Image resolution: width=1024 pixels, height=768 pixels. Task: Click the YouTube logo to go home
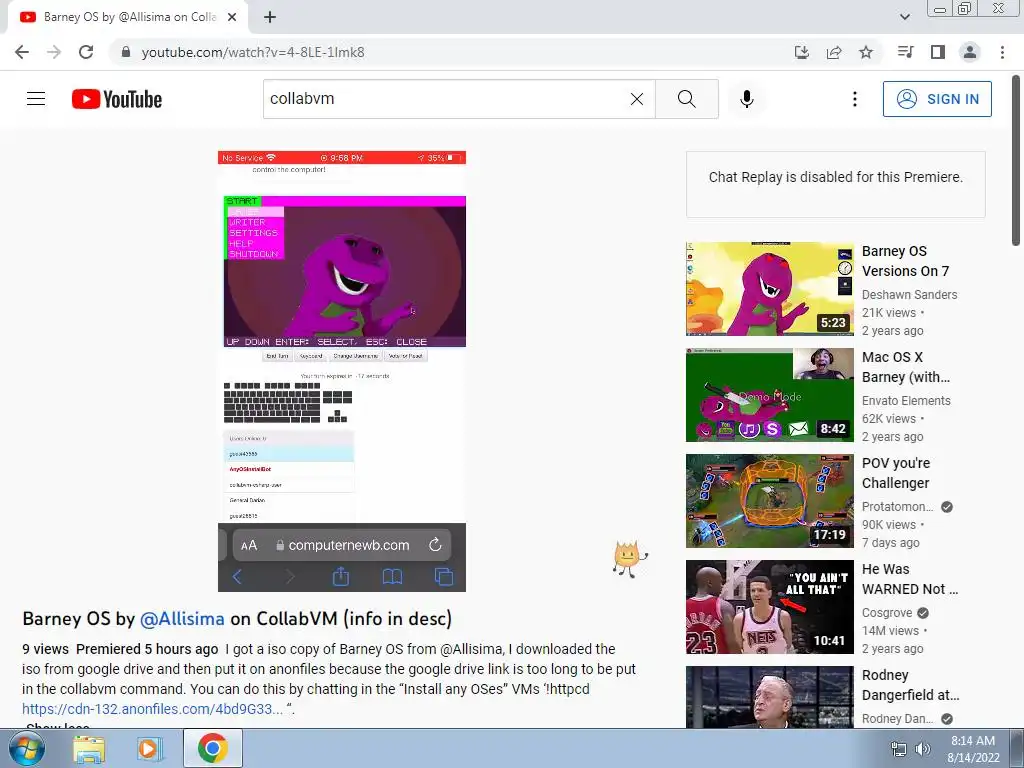coord(117,99)
